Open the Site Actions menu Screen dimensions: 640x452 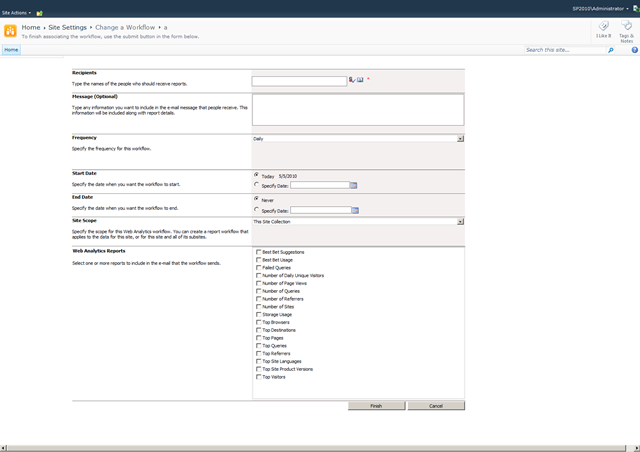click(16, 13)
